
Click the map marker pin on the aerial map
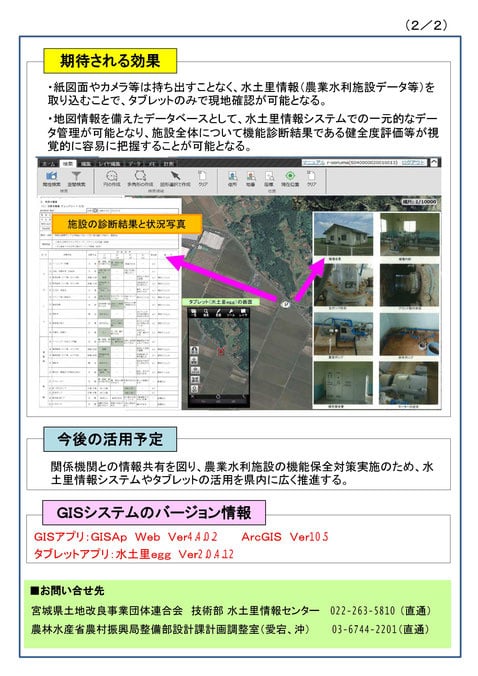point(286,304)
